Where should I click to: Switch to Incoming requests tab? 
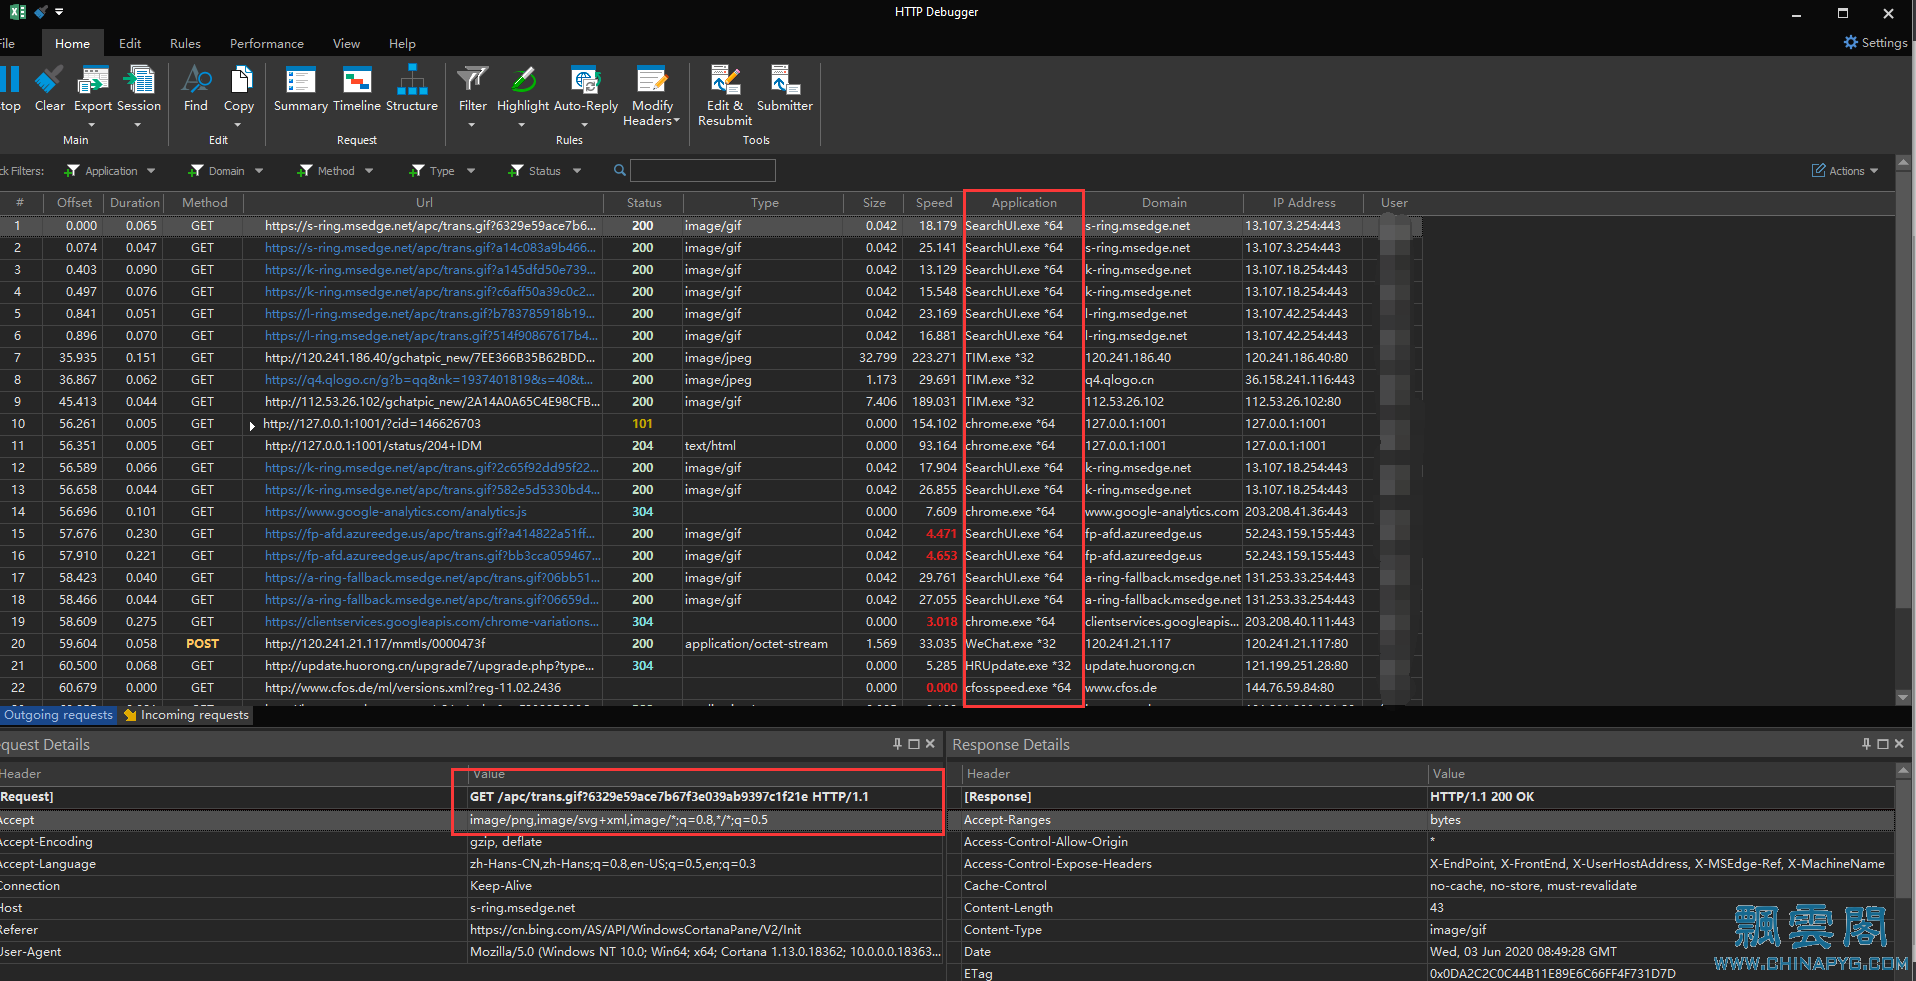(187, 715)
